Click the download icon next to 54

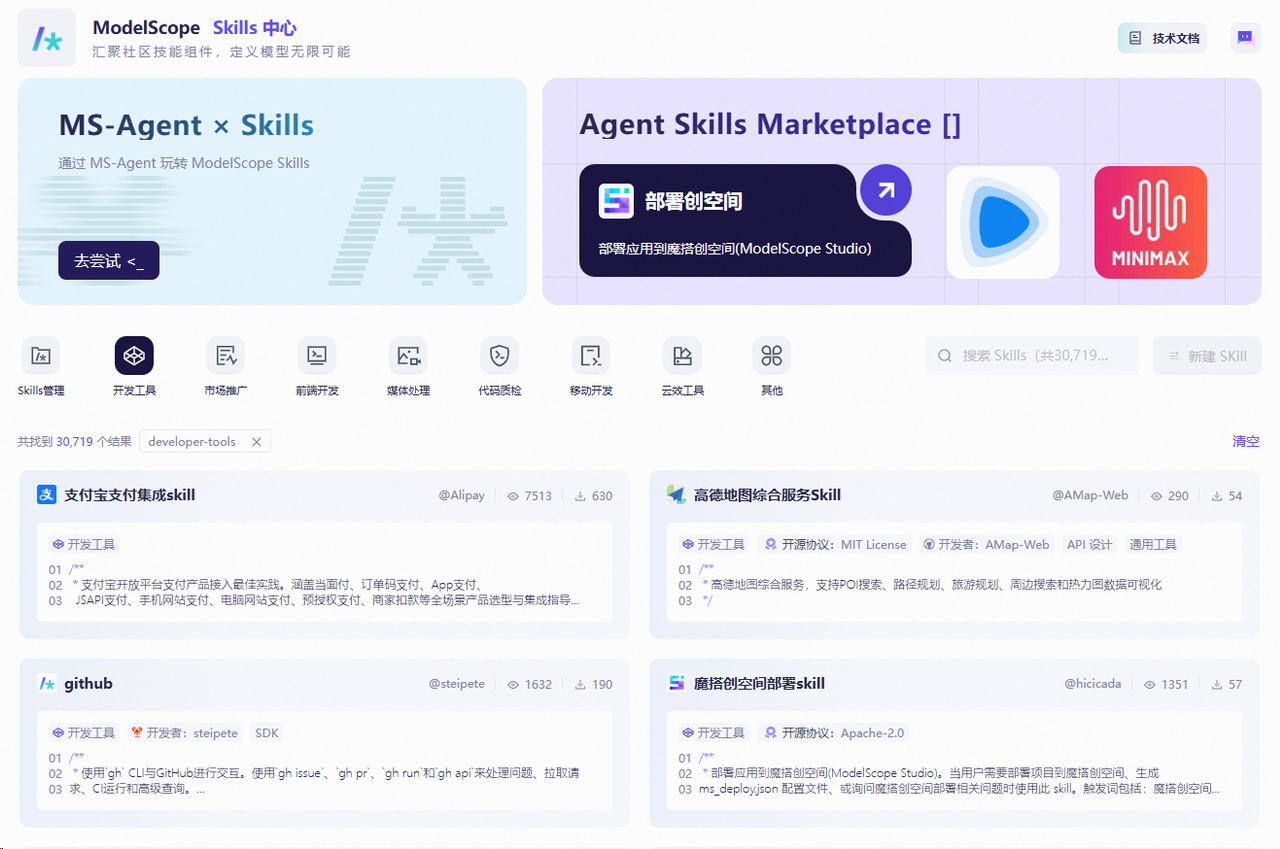coord(1217,496)
